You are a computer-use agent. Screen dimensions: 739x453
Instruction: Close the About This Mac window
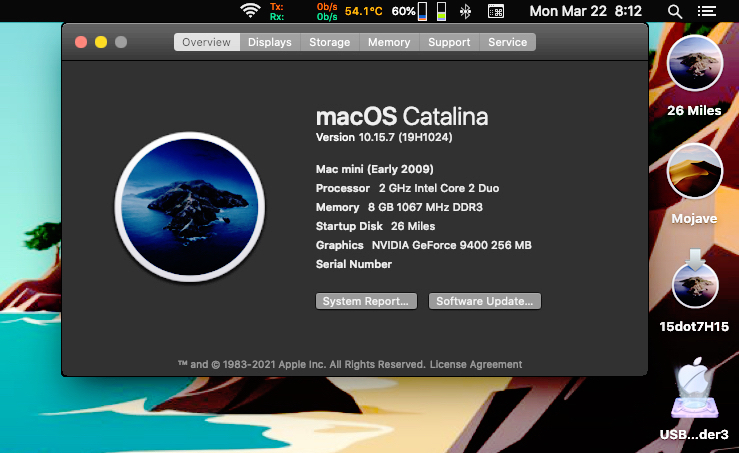(81, 42)
